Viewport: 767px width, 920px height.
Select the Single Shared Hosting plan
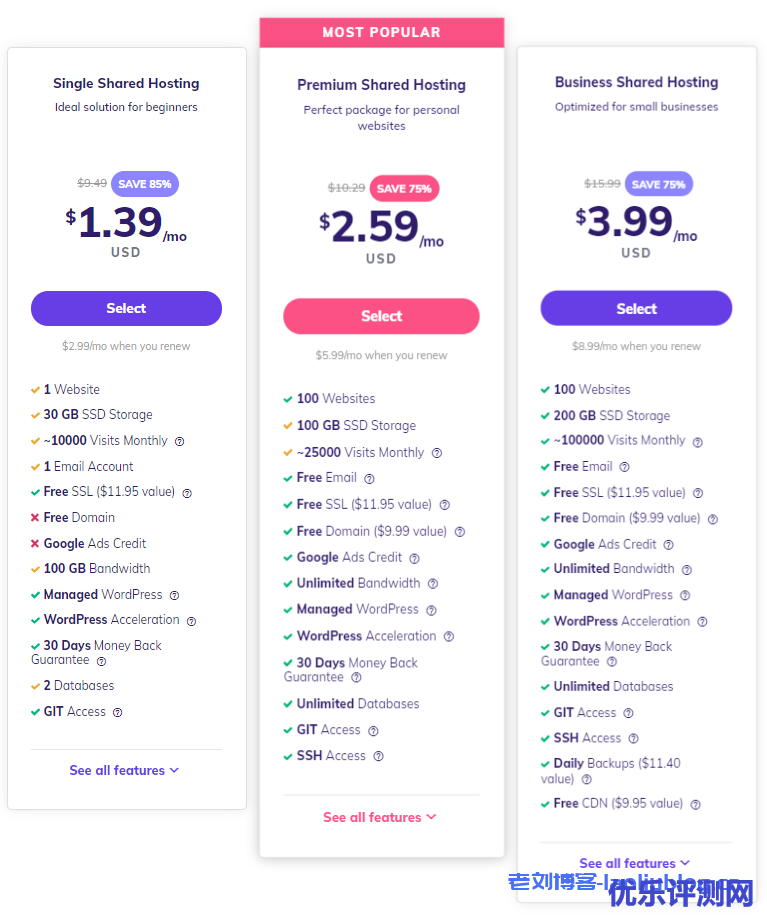(126, 309)
